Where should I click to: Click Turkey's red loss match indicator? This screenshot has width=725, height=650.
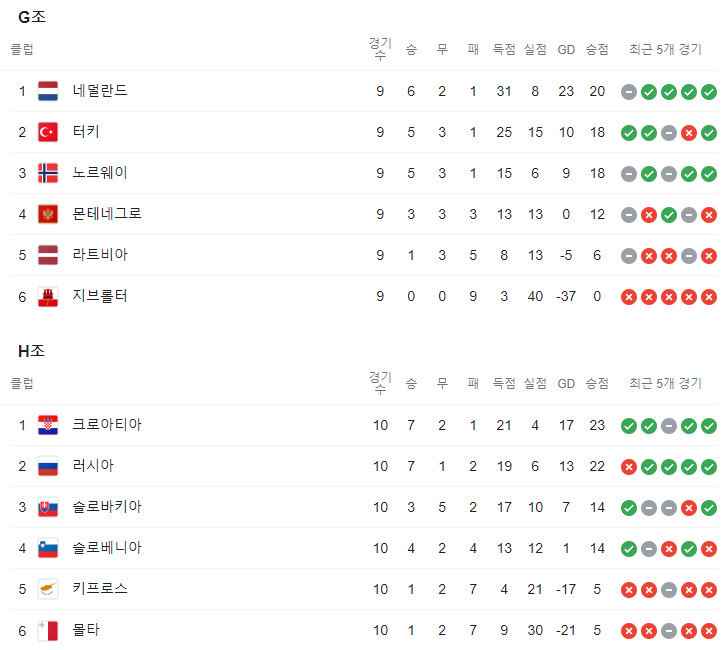689,133
